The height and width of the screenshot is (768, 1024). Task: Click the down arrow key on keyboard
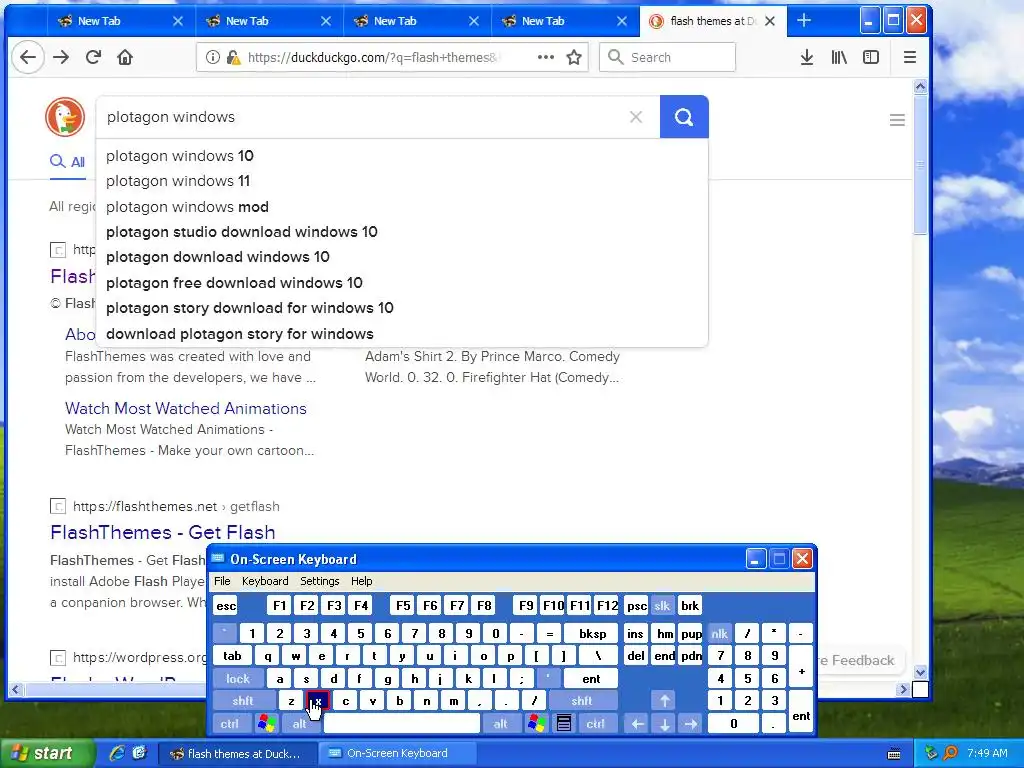point(664,724)
